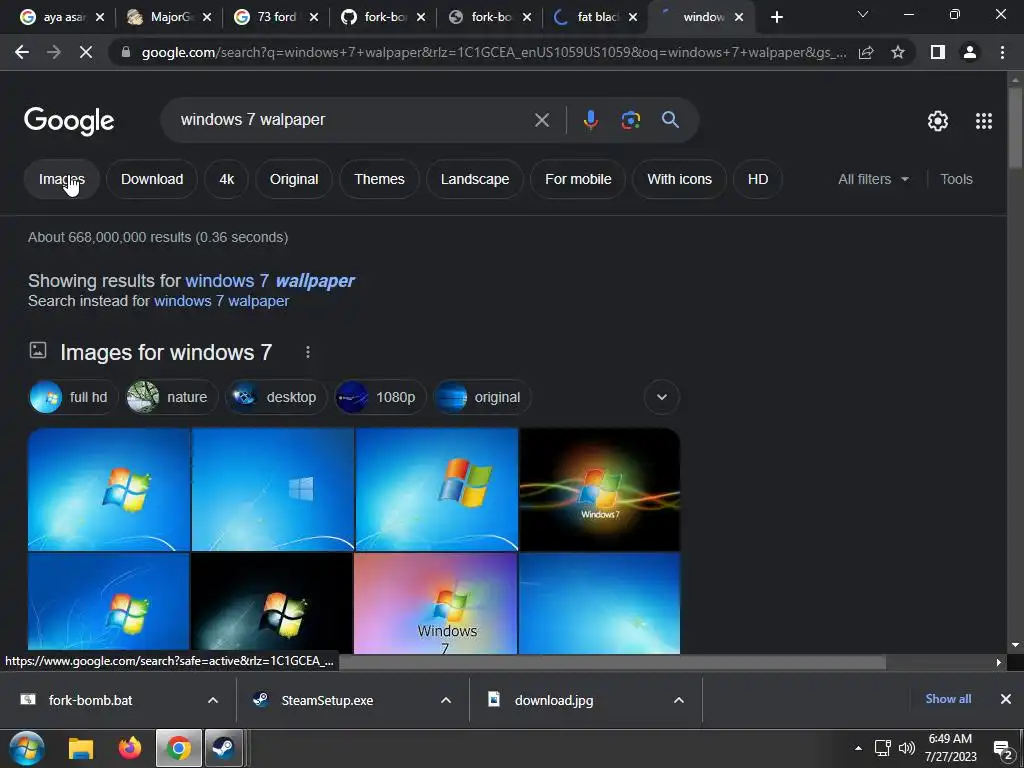Select the 4k filter chip
The image size is (1024, 768).
[227, 179]
